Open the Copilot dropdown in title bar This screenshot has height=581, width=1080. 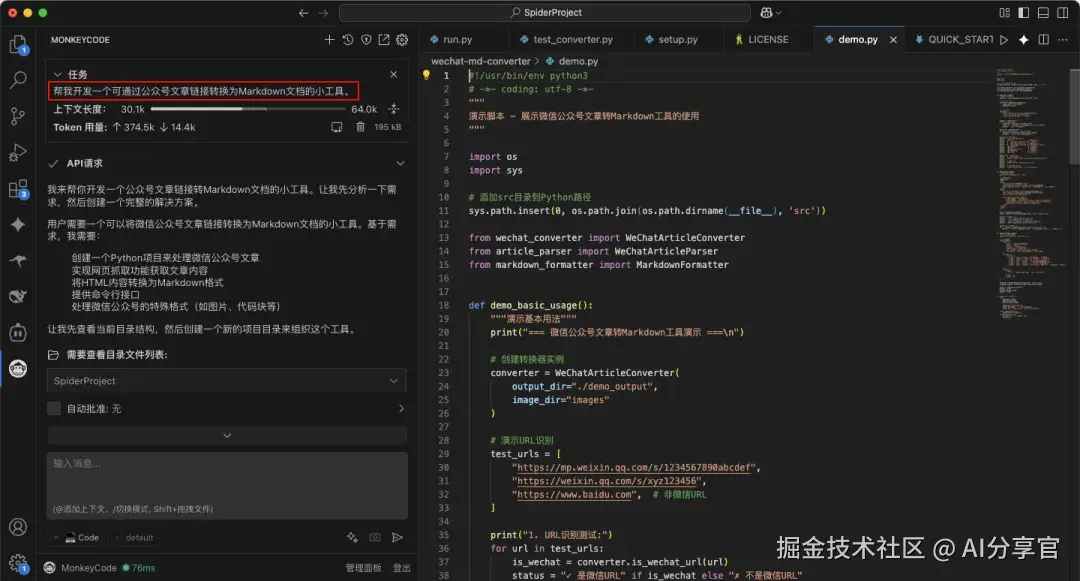click(x=771, y=12)
